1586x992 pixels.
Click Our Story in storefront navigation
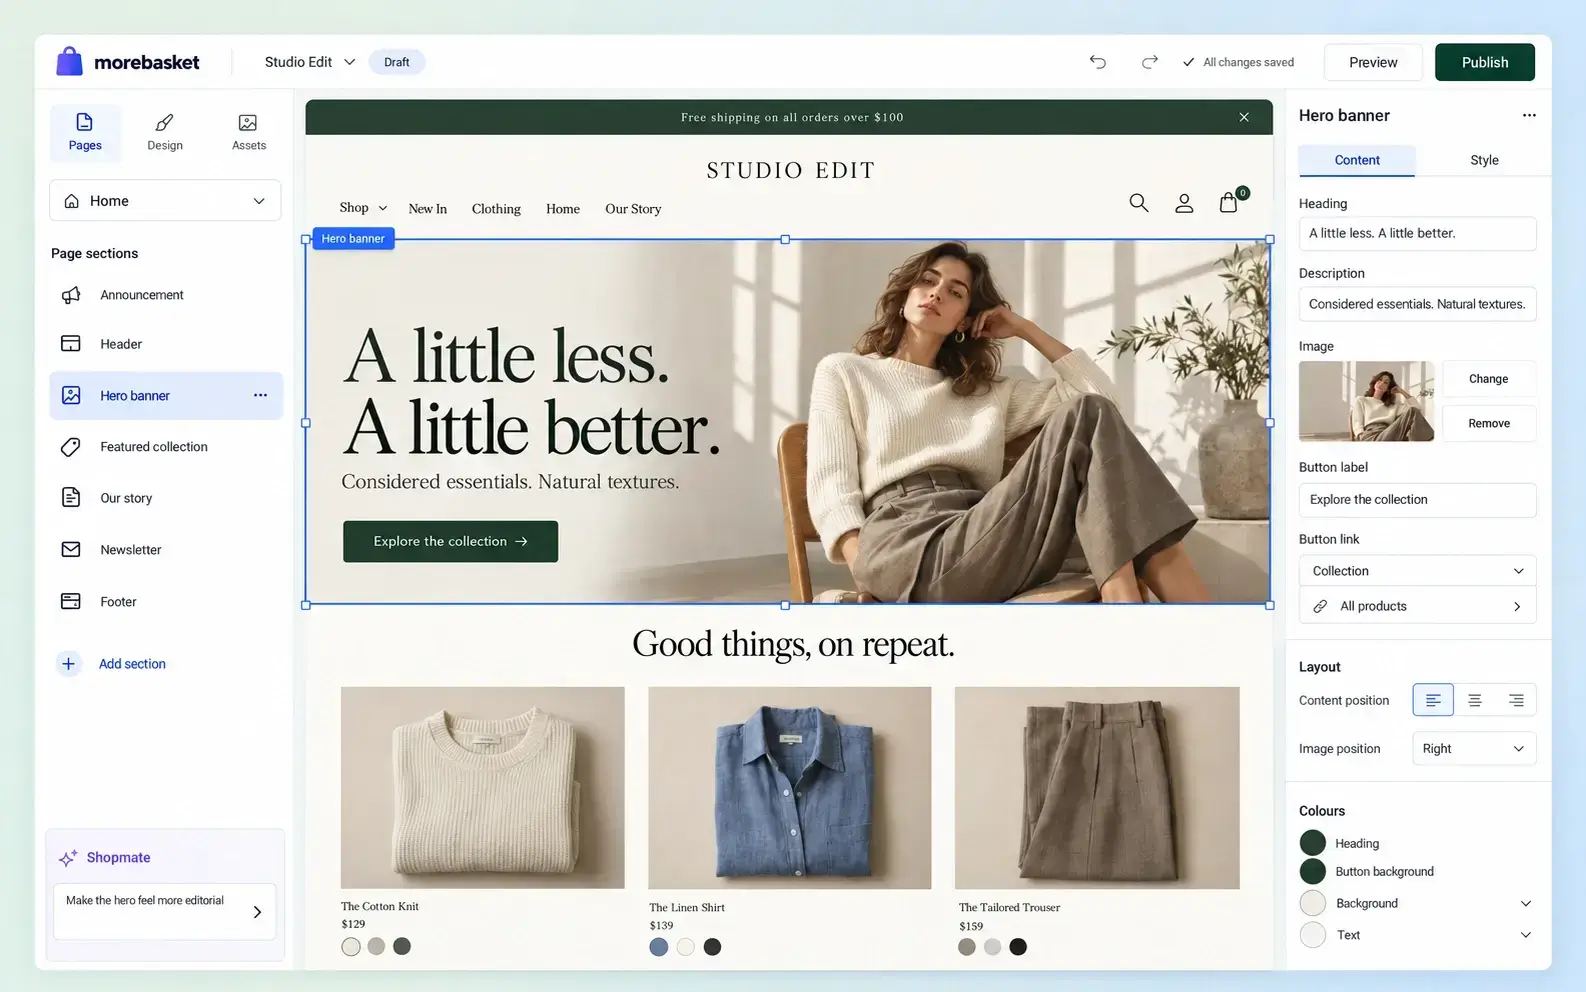[x=633, y=209]
